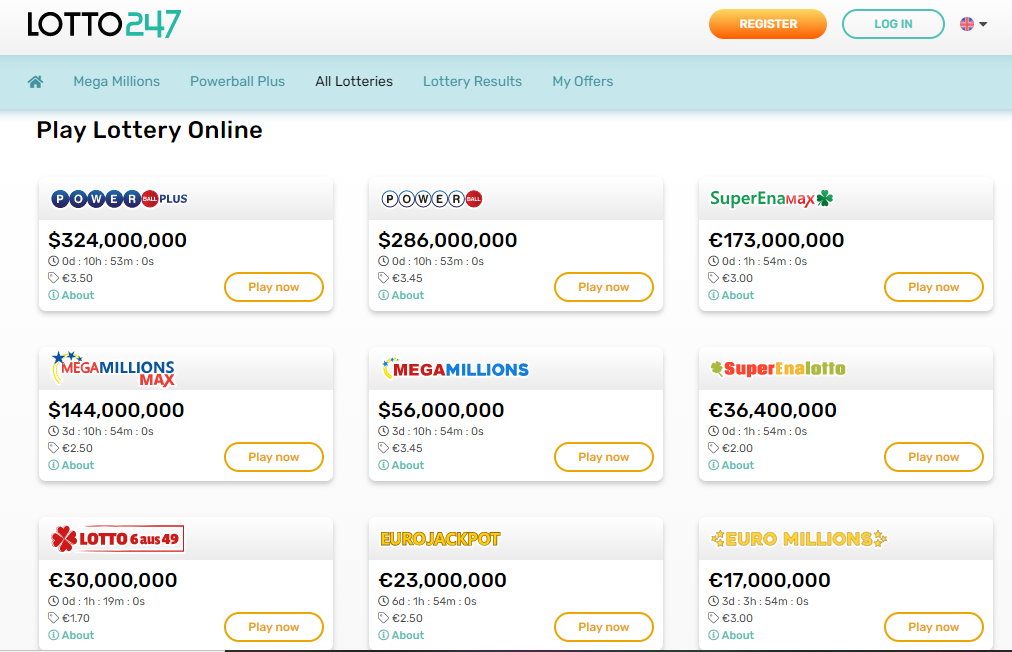Image resolution: width=1012 pixels, height=652 pixels.
Task: Open My Offers menu item
Action: click(582, 81)
